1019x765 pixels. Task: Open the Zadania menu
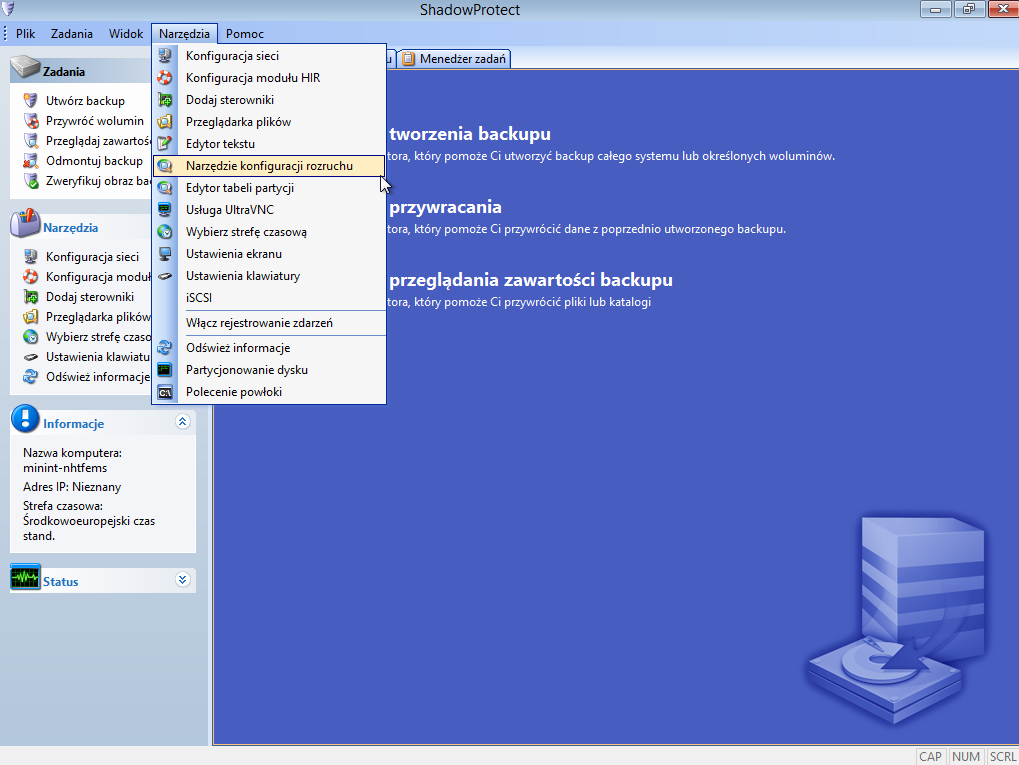(71, 34)
